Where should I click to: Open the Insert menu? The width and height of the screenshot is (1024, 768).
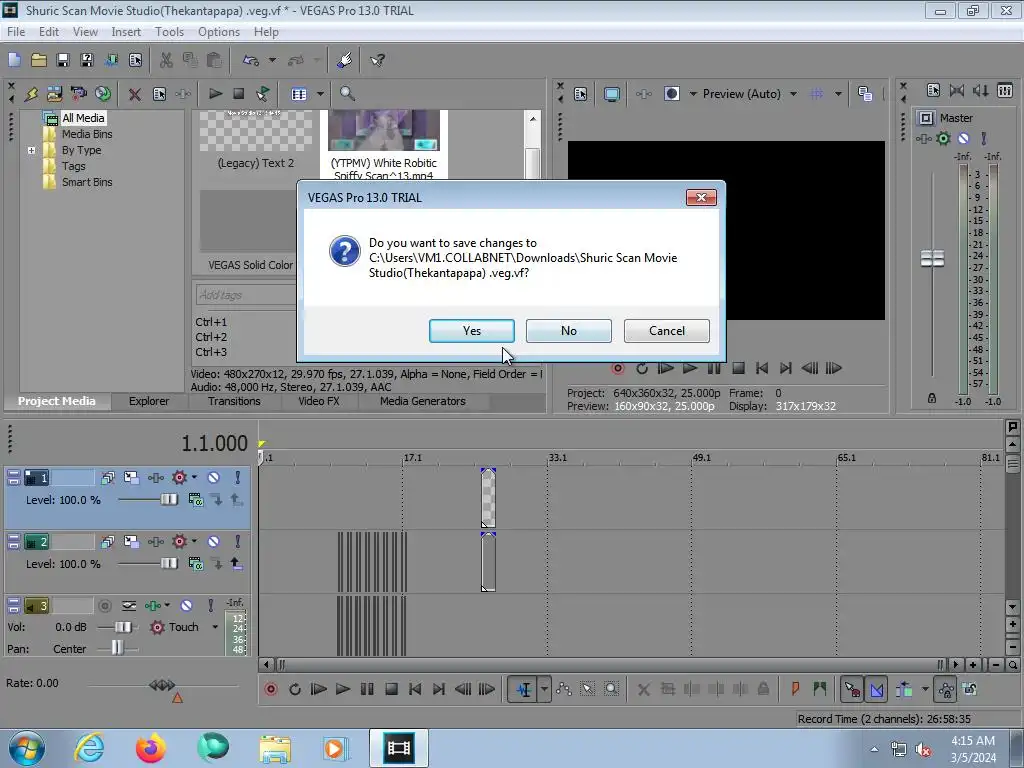click(125, 32)
